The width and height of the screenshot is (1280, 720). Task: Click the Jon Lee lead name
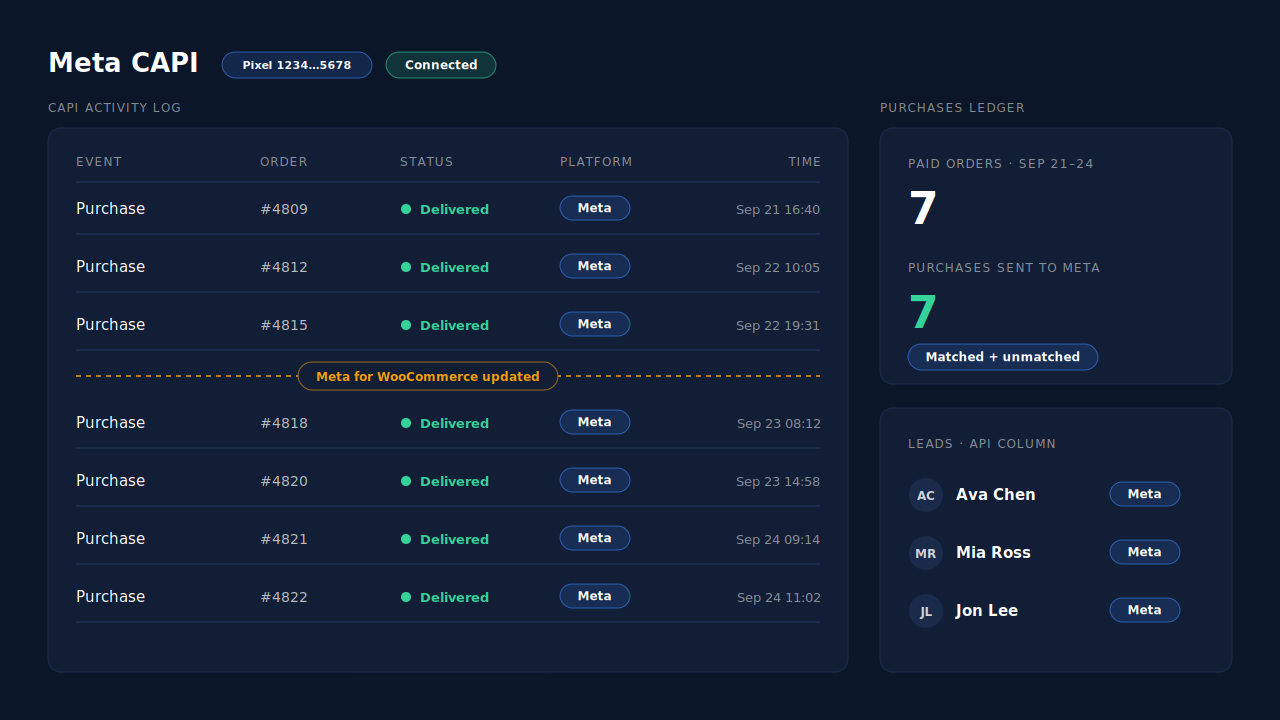coord(987,611)
